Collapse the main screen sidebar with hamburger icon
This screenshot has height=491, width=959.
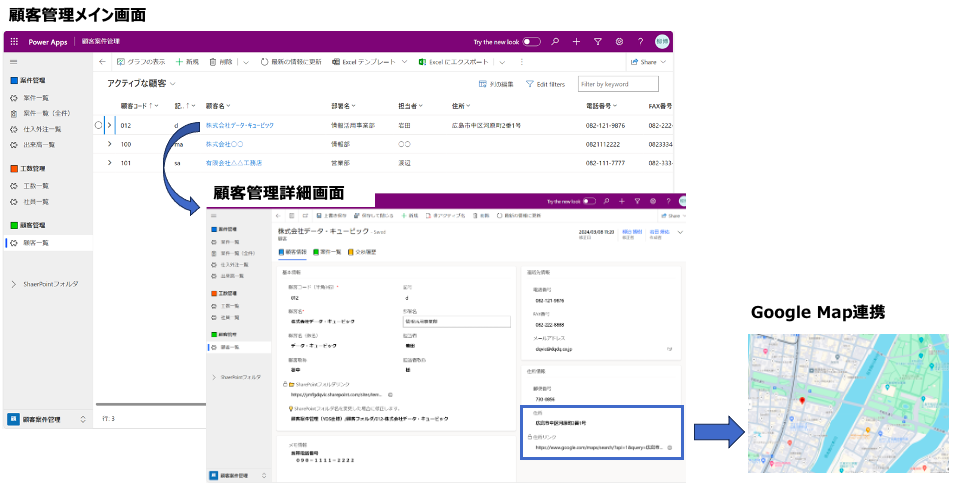13,62
